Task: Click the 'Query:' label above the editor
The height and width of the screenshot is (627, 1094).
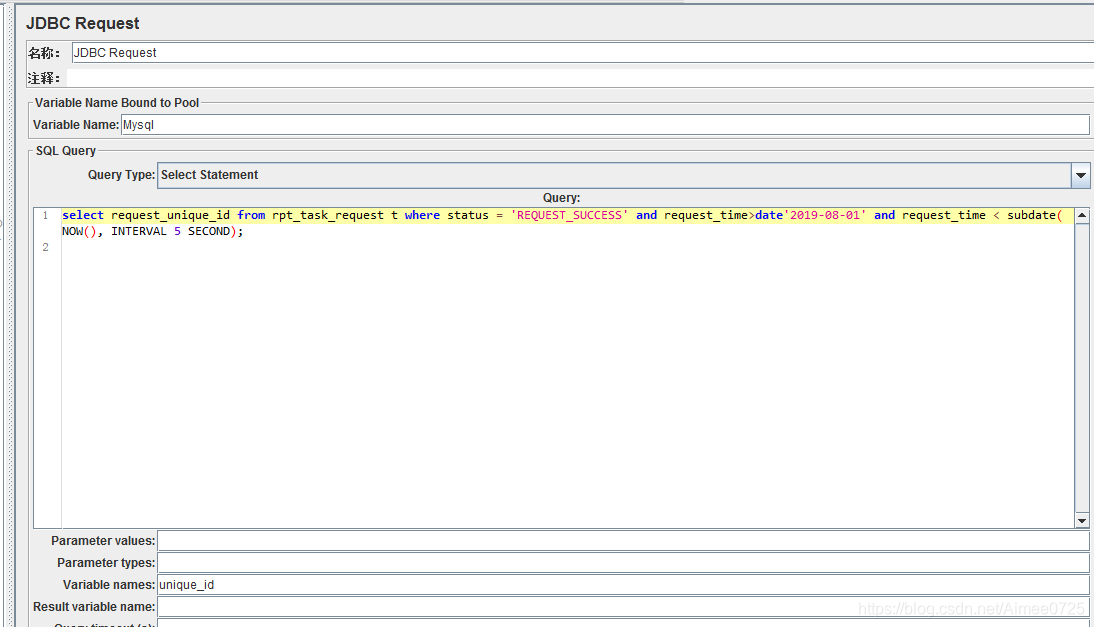Action: (x=562, y=198)
